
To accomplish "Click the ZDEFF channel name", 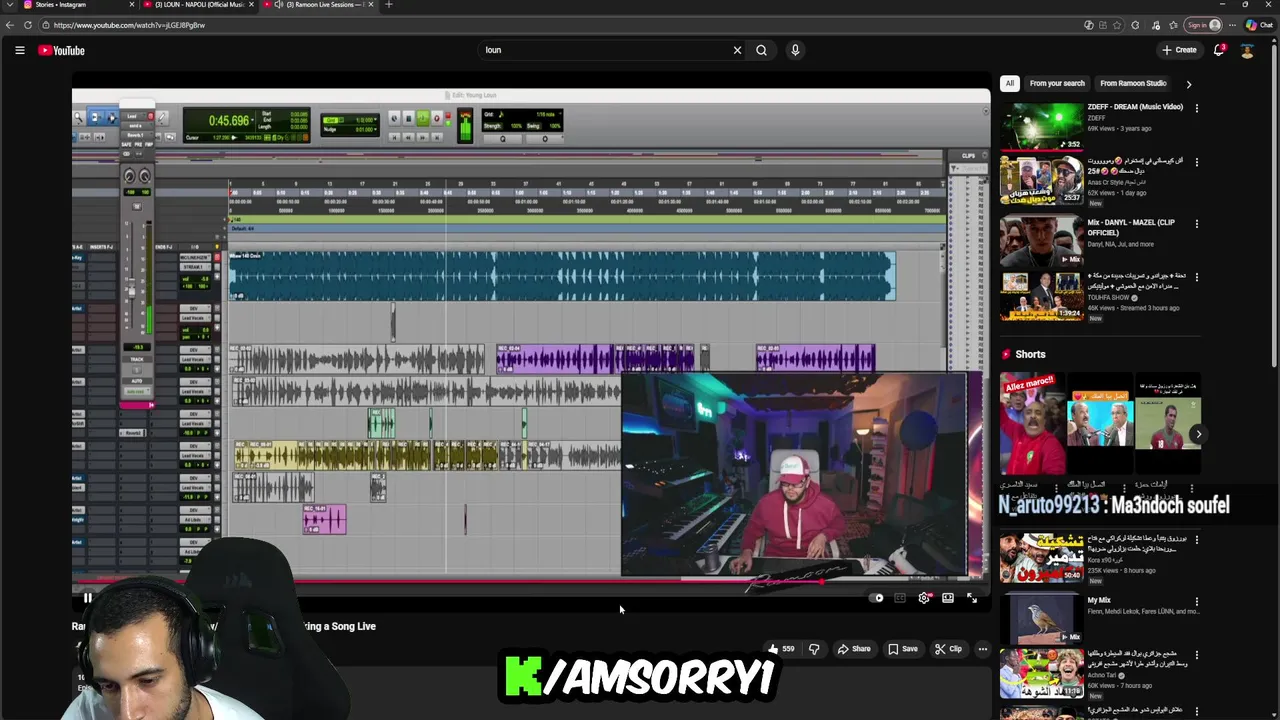I will point(1097,118).
